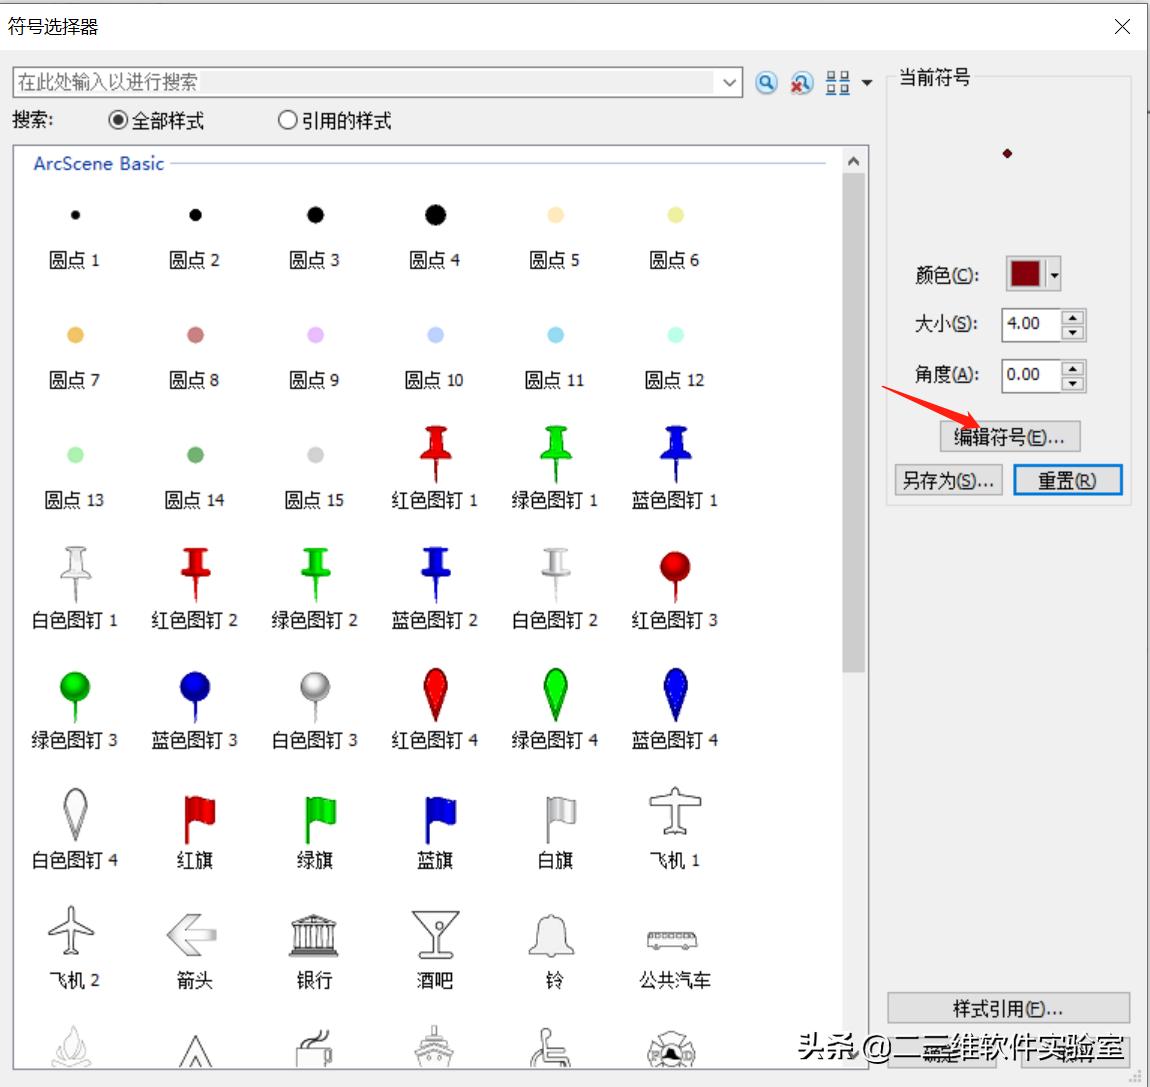Click the 编辑符号 button

1009,437
